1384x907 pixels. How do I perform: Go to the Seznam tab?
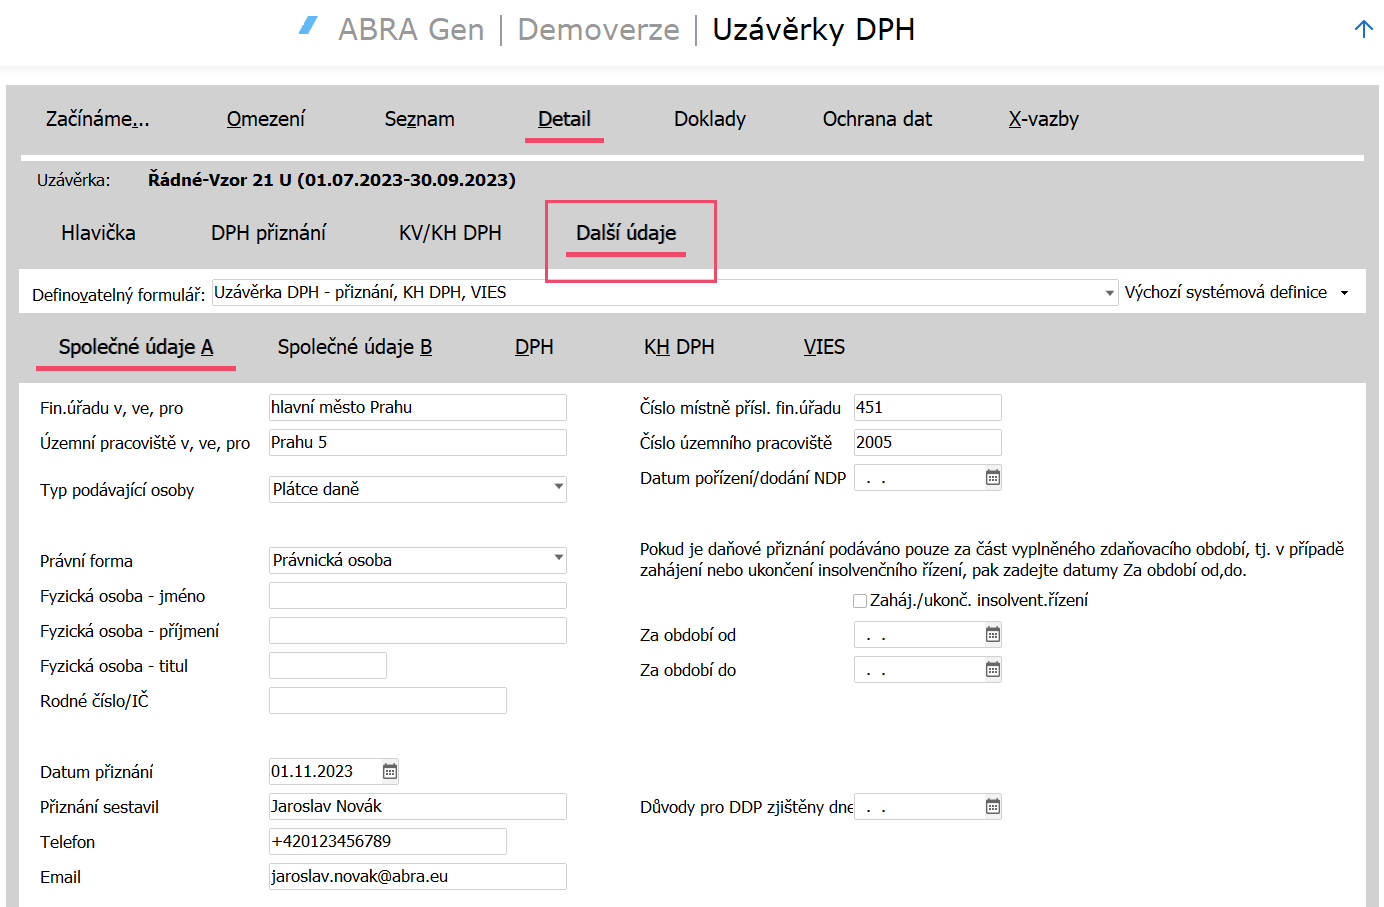[x=419, y=119]
